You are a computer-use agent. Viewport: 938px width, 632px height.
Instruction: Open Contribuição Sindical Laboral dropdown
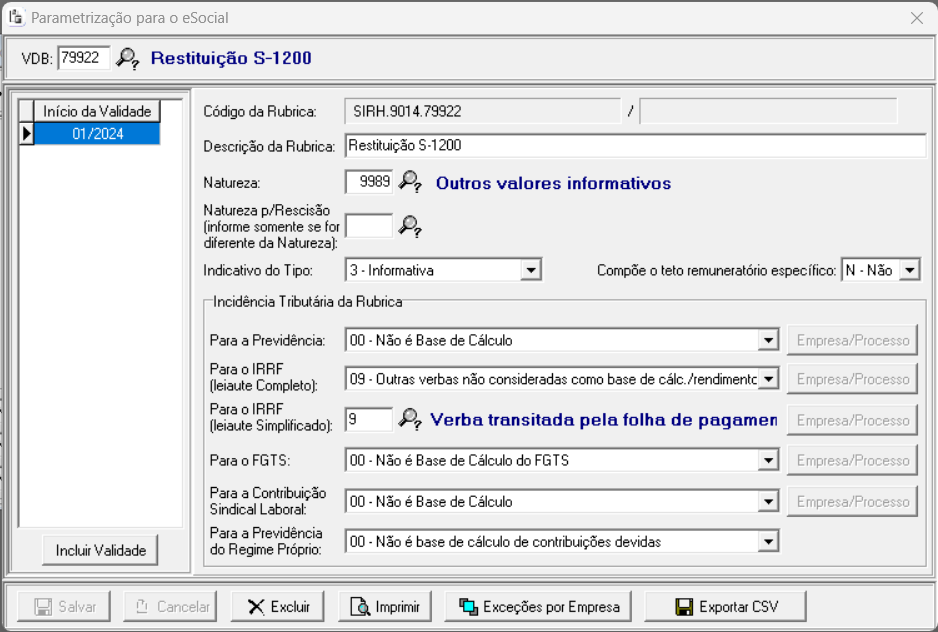click(768, 502)
